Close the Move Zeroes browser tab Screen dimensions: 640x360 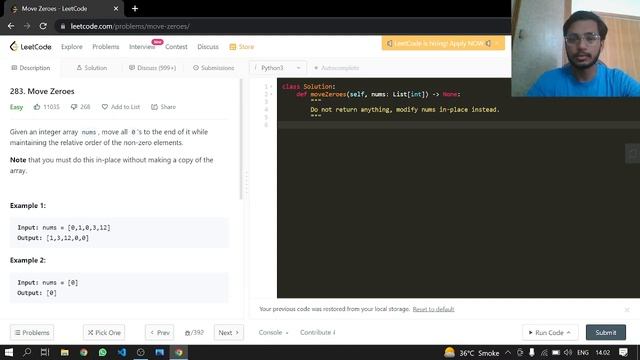[x=116, y=9]
